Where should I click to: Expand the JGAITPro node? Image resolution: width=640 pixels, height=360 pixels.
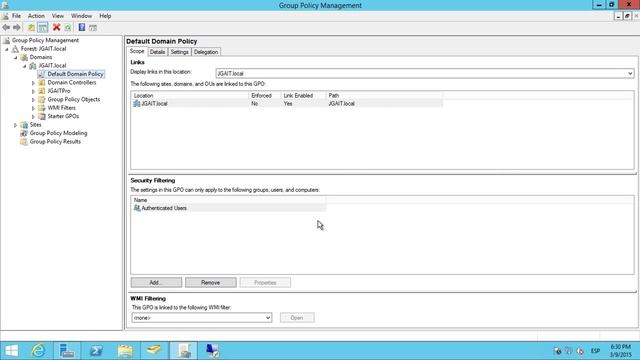[33, 91]
